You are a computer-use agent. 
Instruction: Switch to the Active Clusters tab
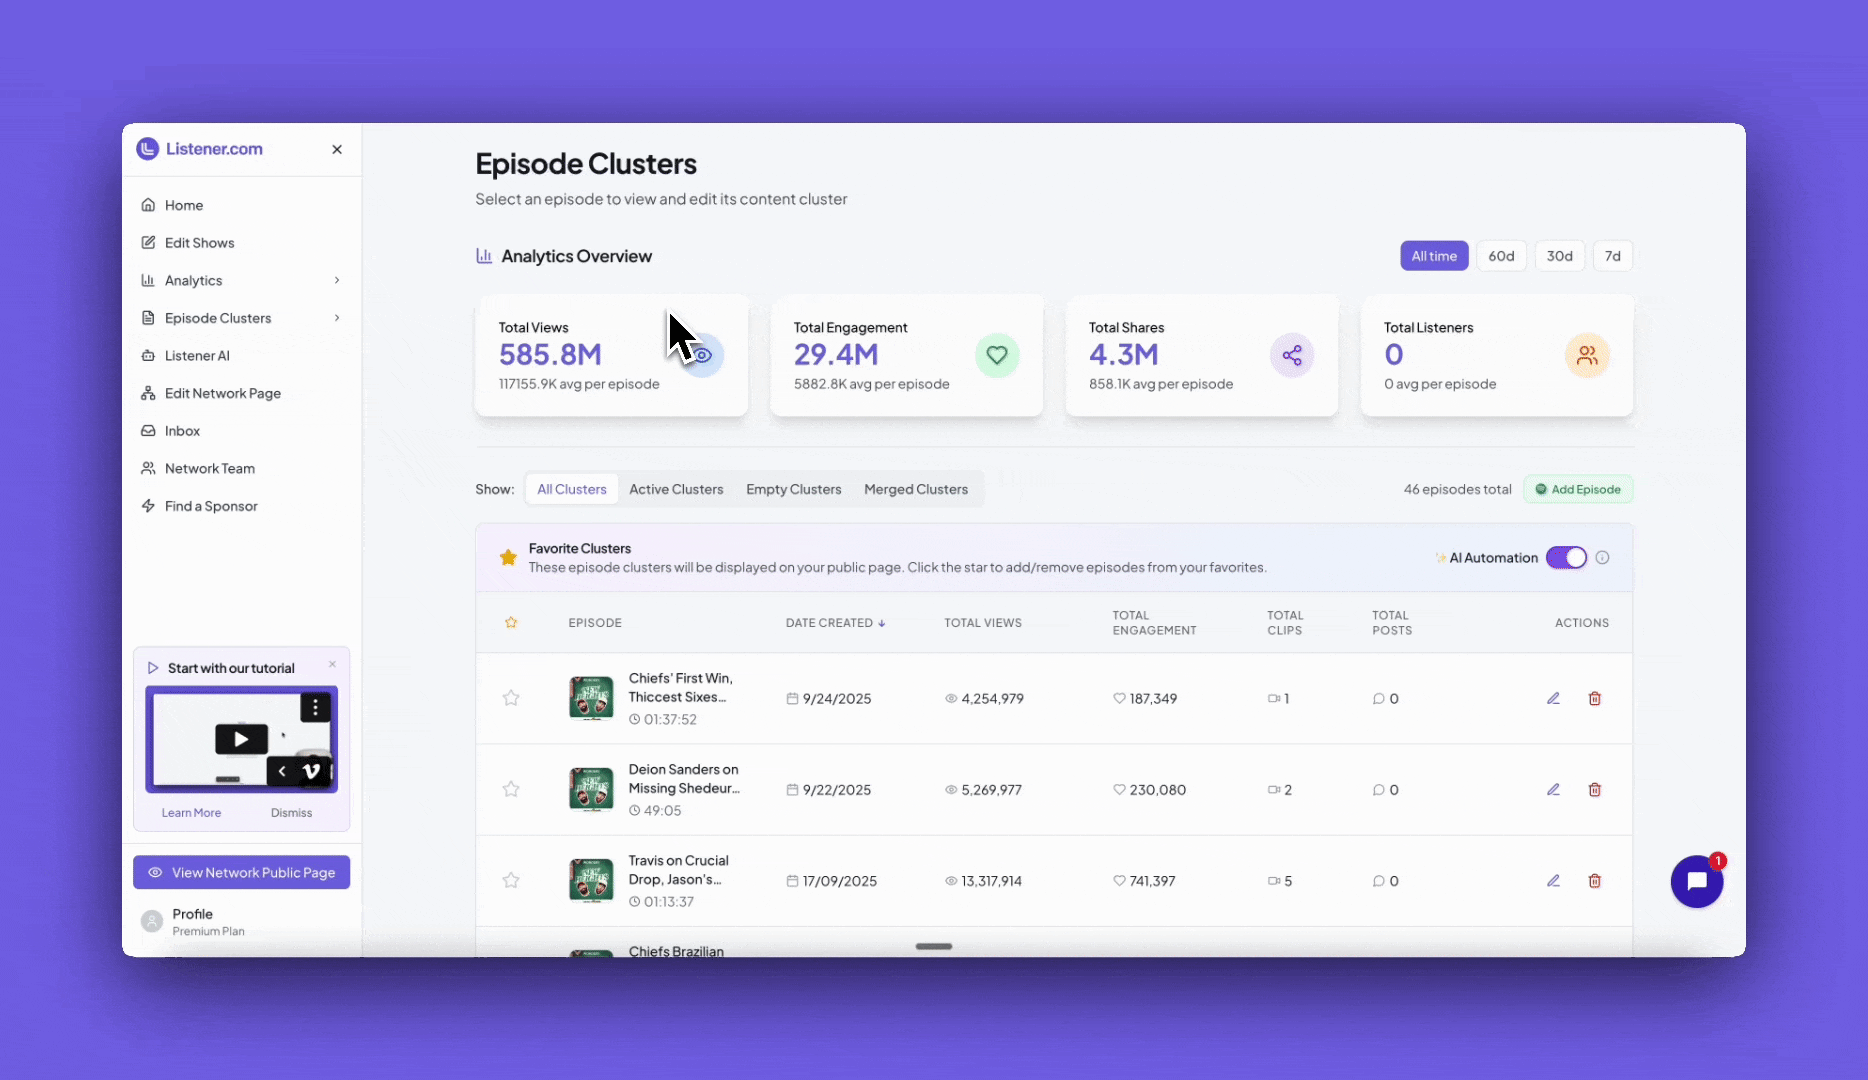[x=676, y=489]
